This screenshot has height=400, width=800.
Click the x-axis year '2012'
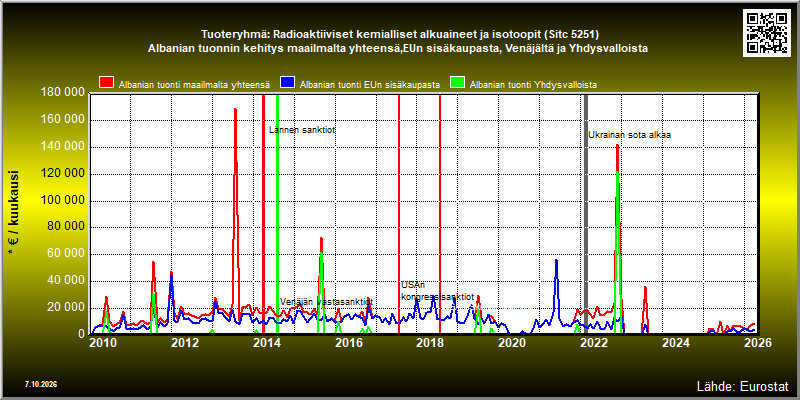[185, 343]
